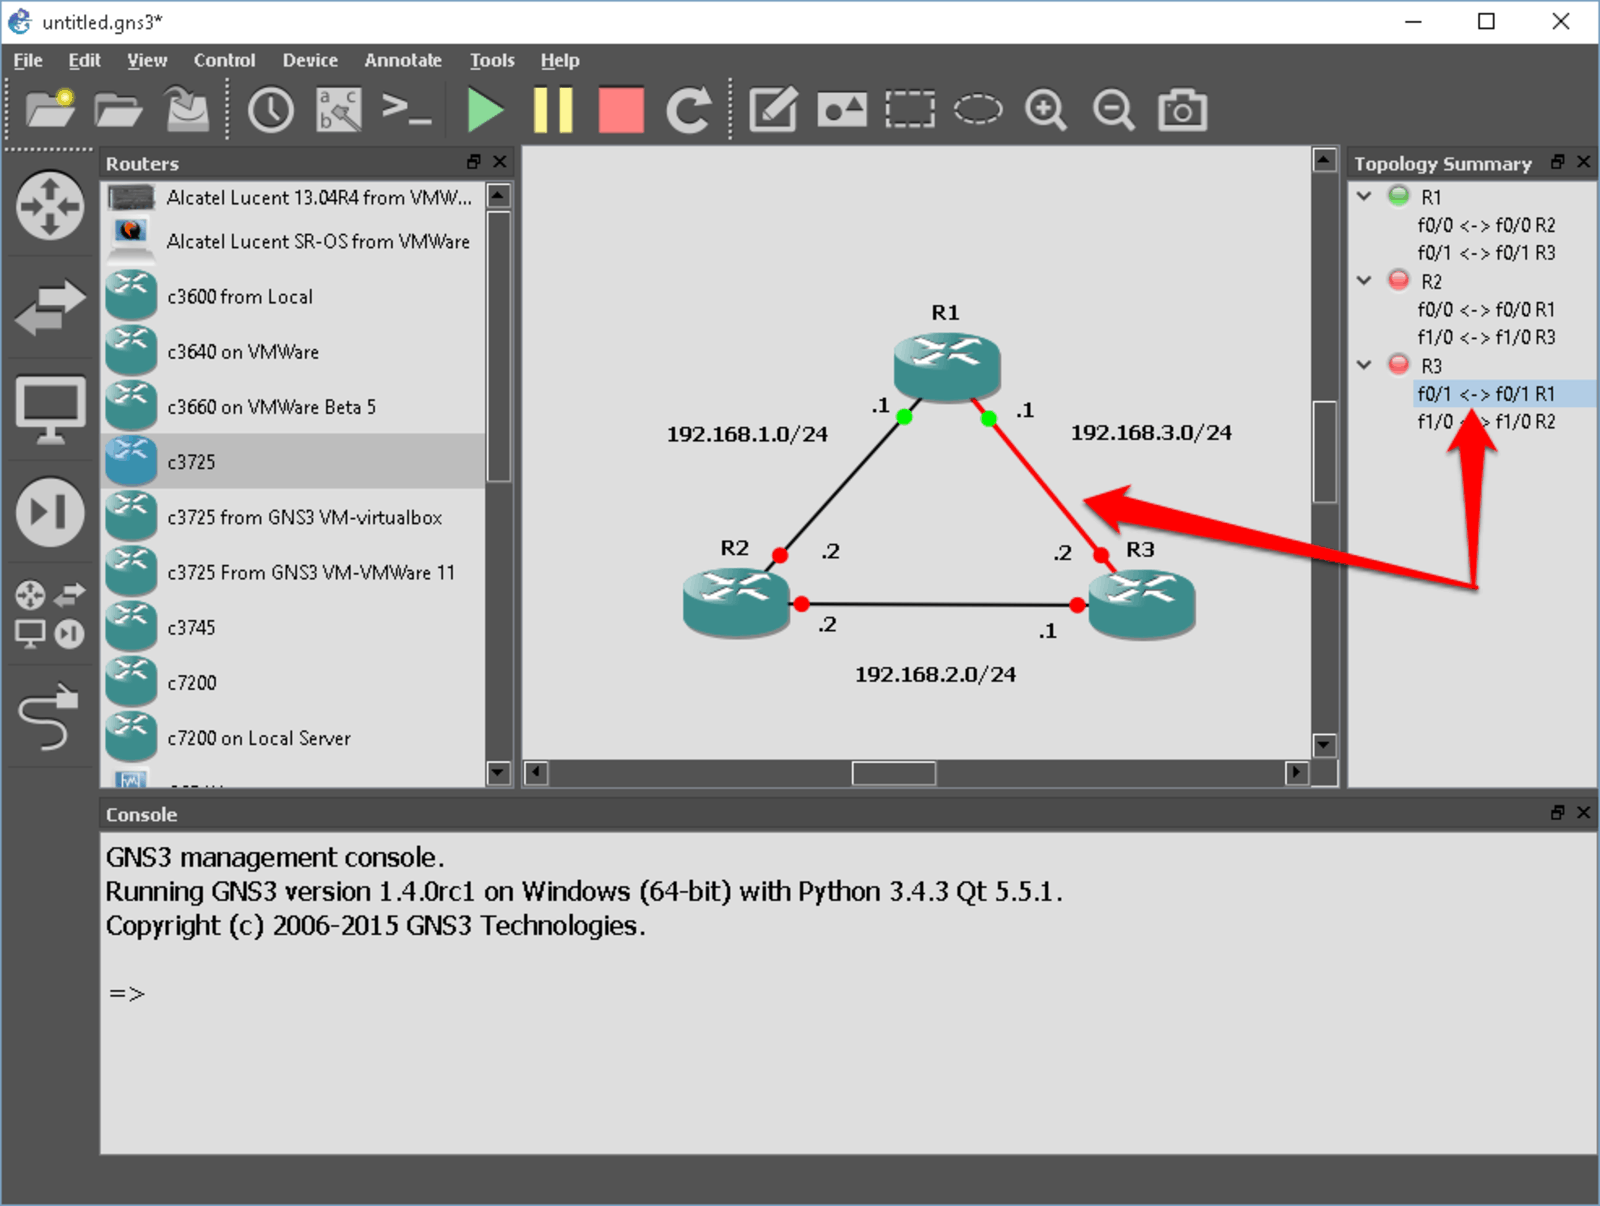1600x1206 pixels.
Task: Take a screenshot with the camera icon
Action: pyautogui.click(x=1182, y=110)
